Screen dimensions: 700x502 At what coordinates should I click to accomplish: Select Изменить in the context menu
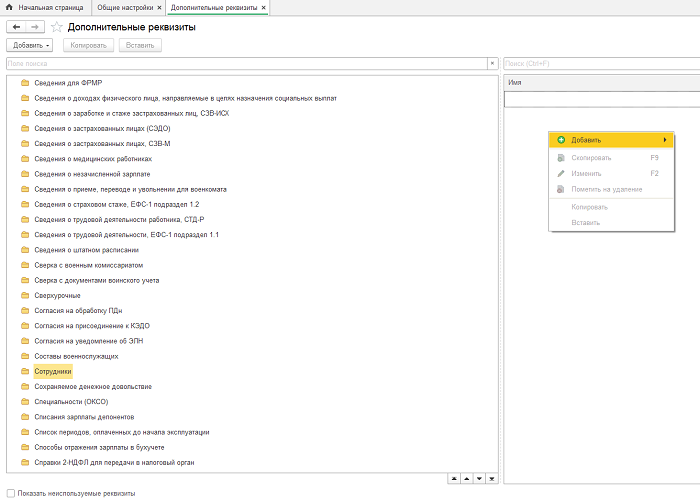585,173
